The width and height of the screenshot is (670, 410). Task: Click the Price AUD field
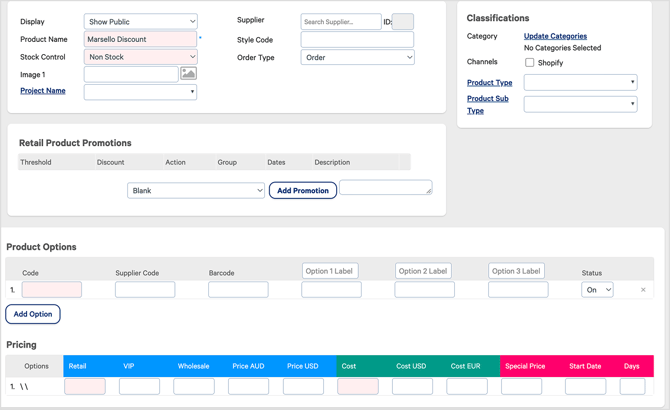[x=248, y=387]
